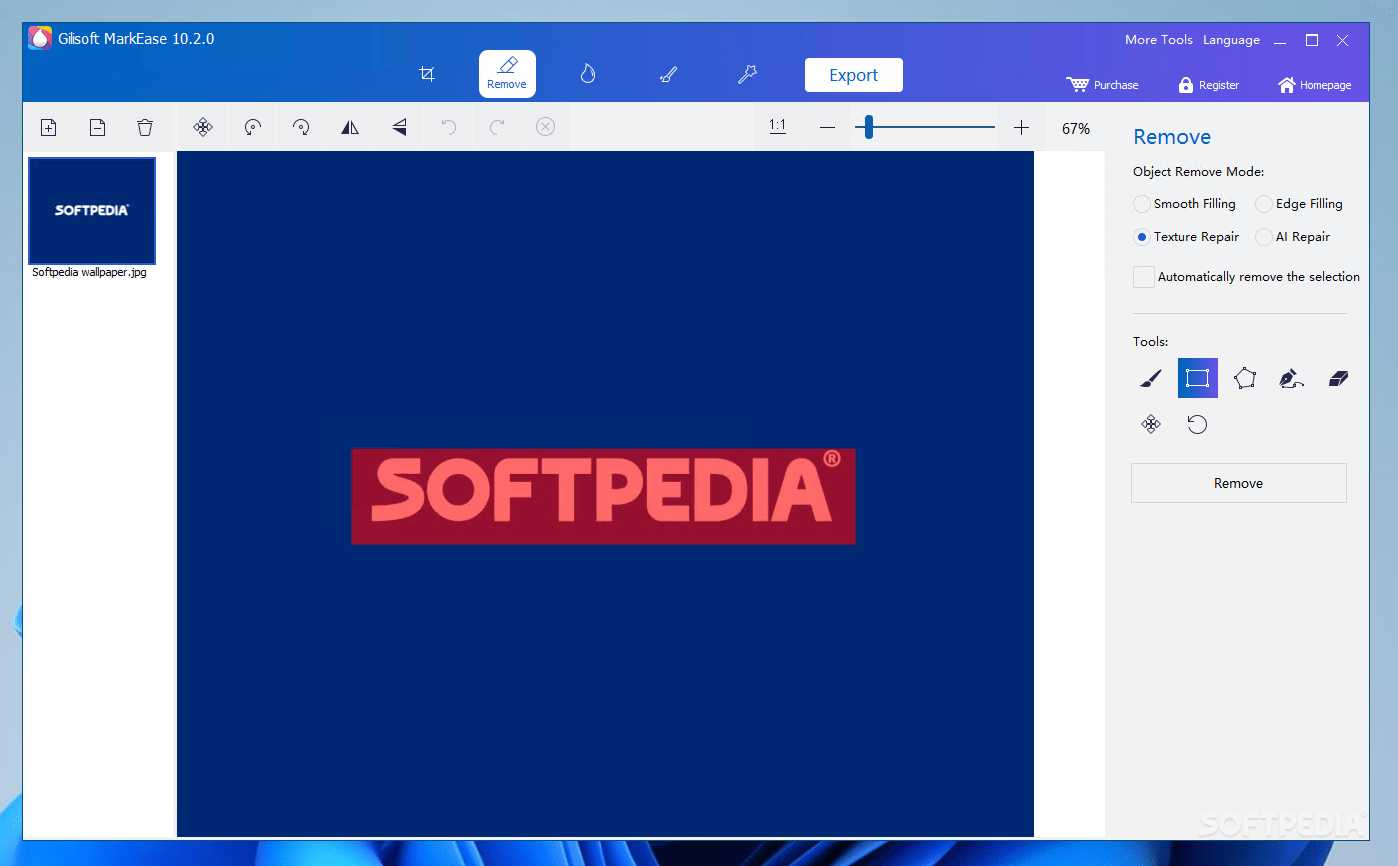1398x866 pixels.
Task: Select the water drop watermark tool
Action: 588,74
